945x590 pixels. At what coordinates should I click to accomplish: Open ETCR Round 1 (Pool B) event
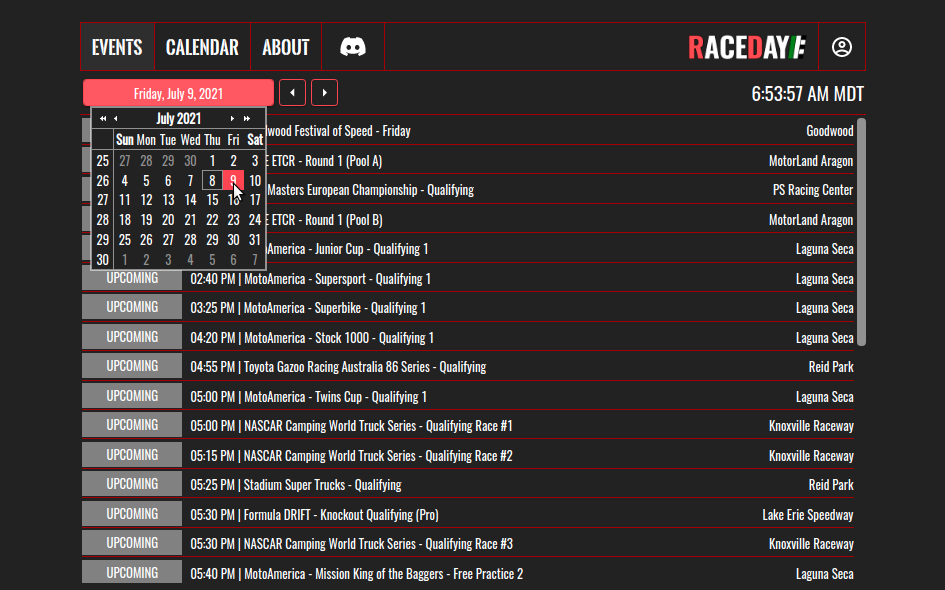pos(324,220)
